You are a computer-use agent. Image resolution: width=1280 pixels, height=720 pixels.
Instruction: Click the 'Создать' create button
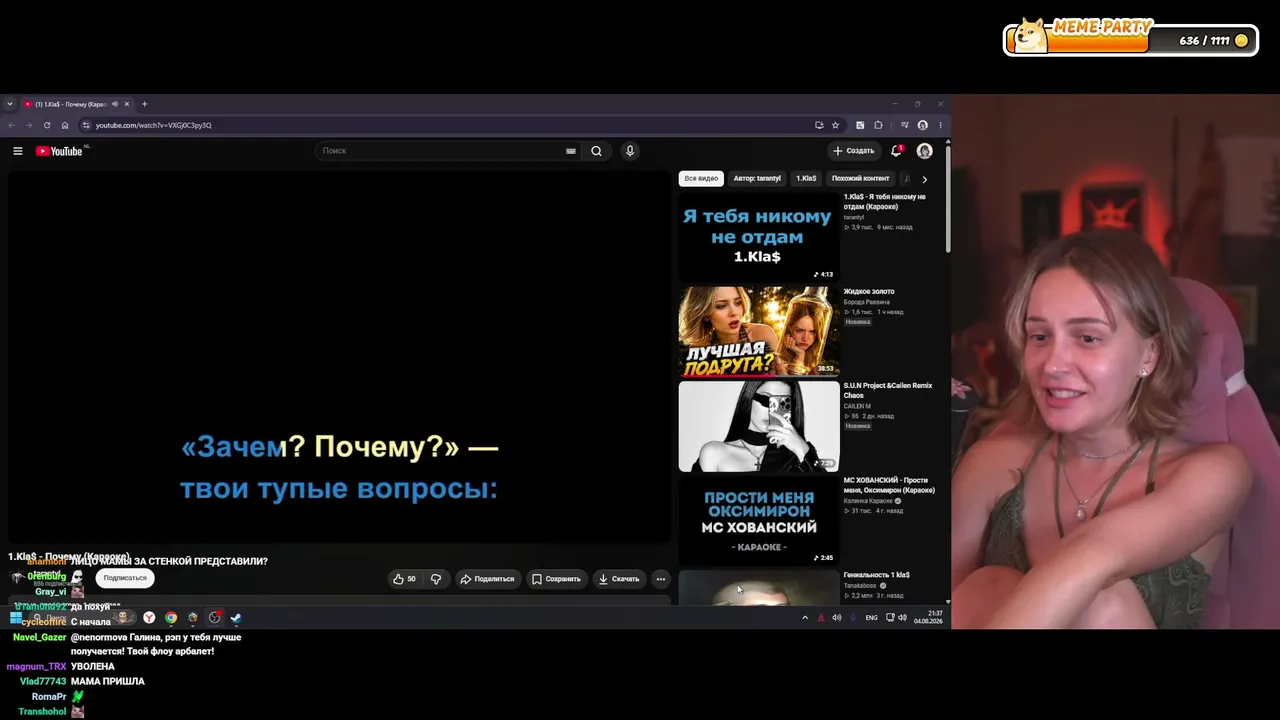pyautogui.click(x=853, y=151)
